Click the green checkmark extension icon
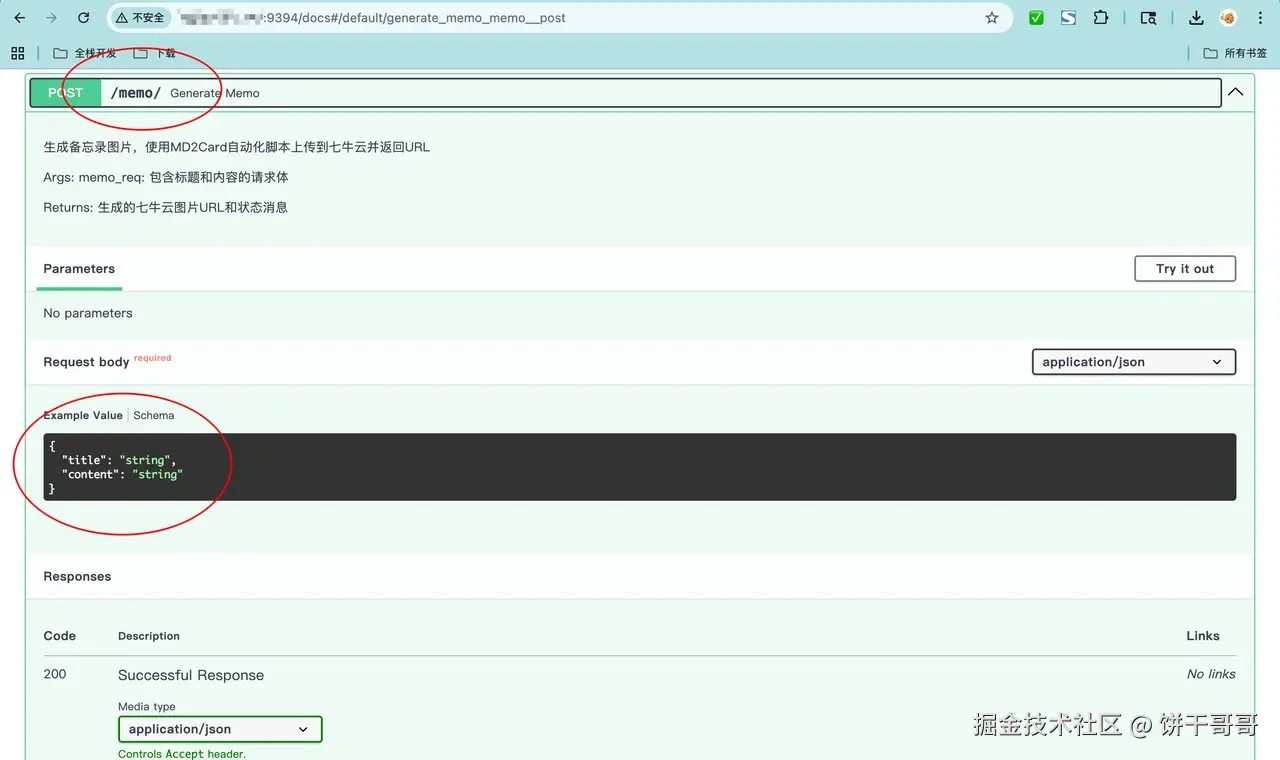 coord(1036,17)
